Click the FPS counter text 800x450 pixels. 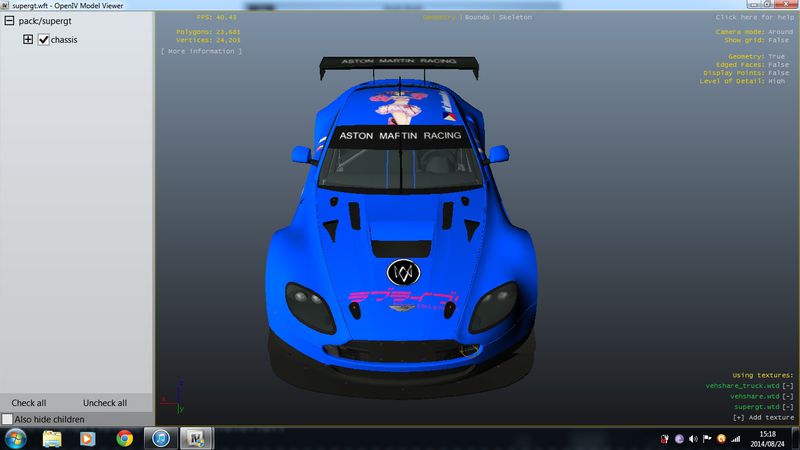[216, 17]
